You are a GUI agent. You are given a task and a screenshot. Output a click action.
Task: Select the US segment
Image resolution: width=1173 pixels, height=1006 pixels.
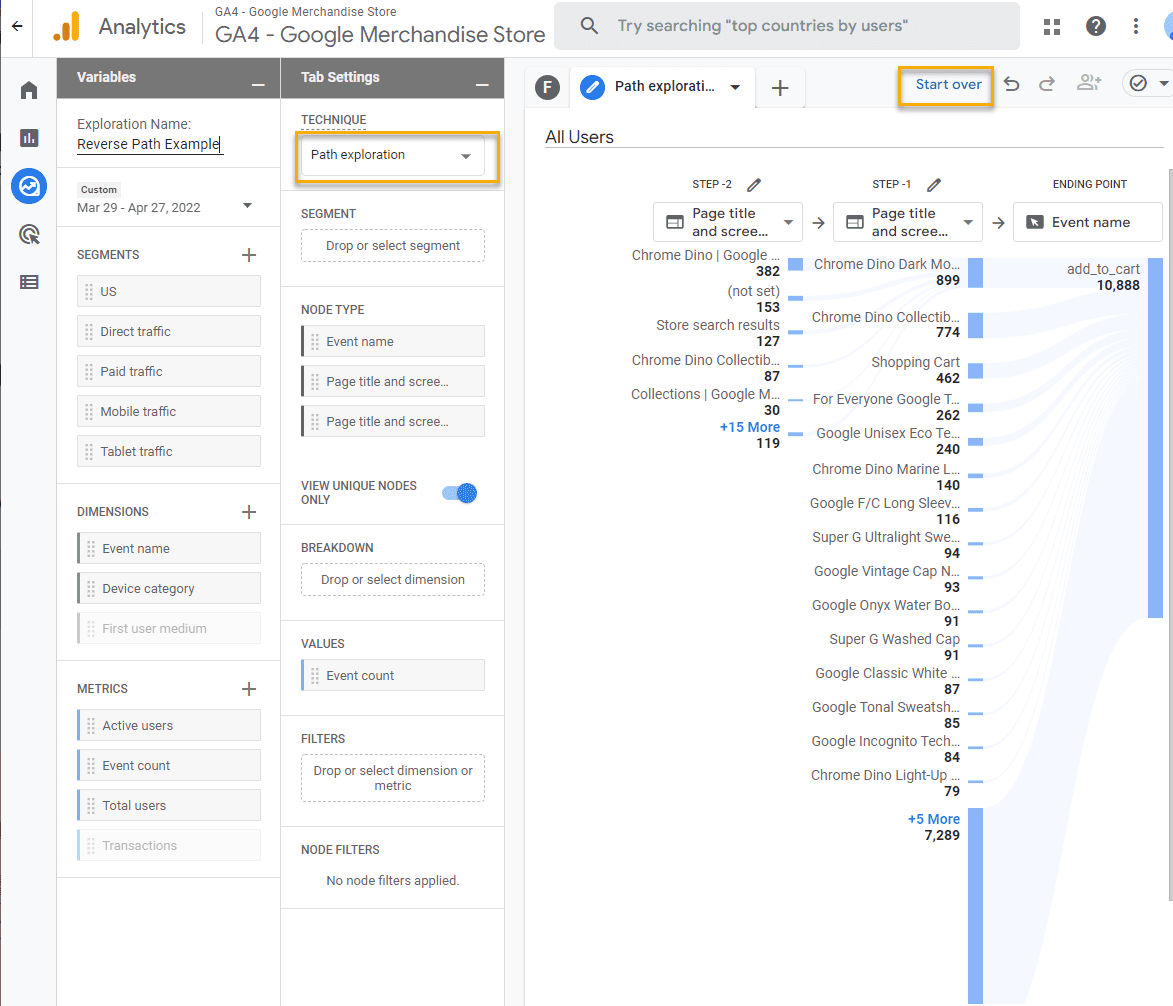169,292
